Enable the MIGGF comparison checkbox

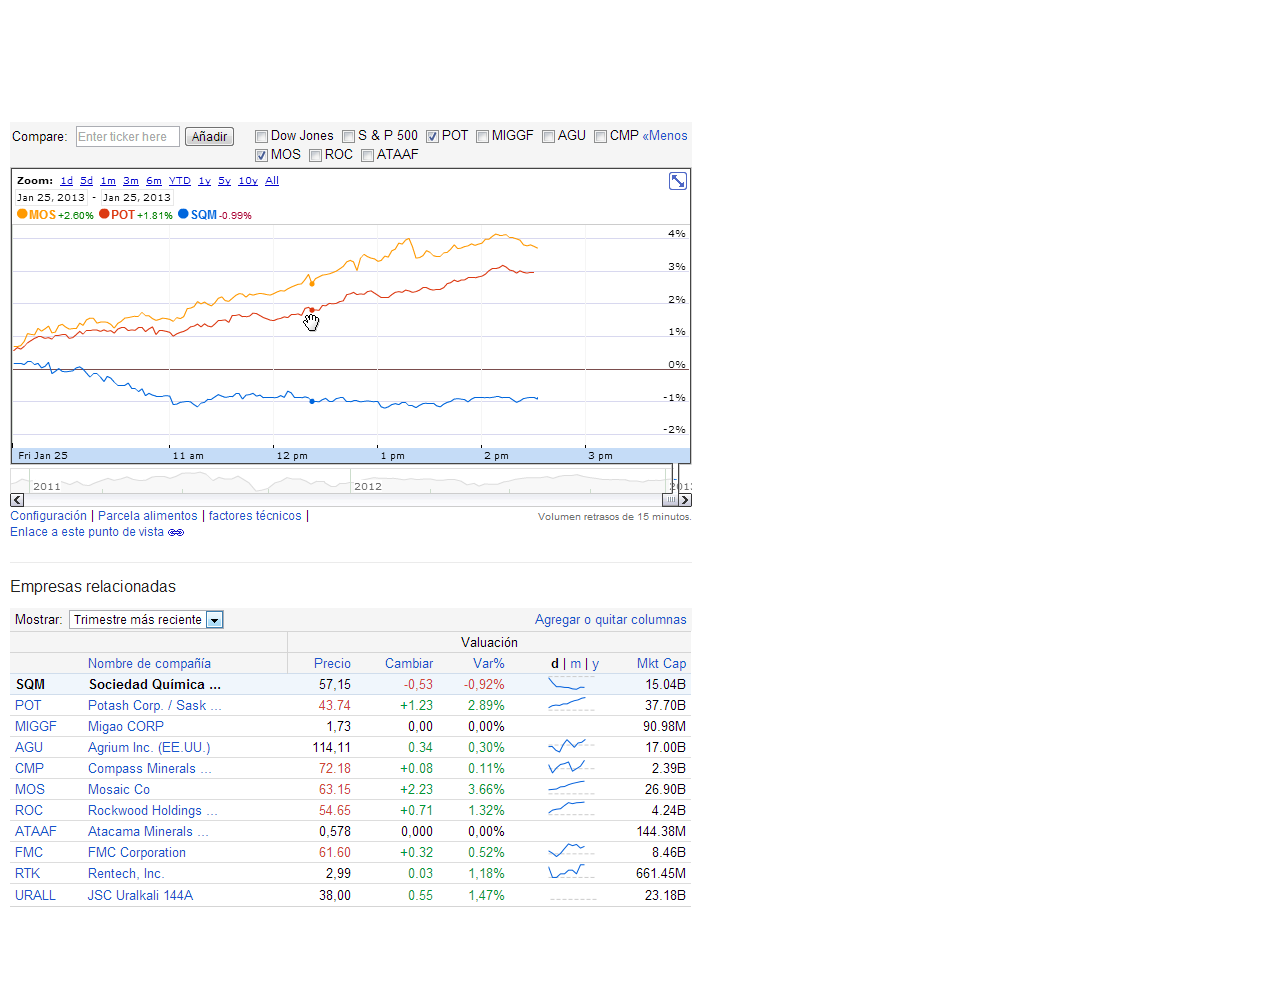click(482, 137)
